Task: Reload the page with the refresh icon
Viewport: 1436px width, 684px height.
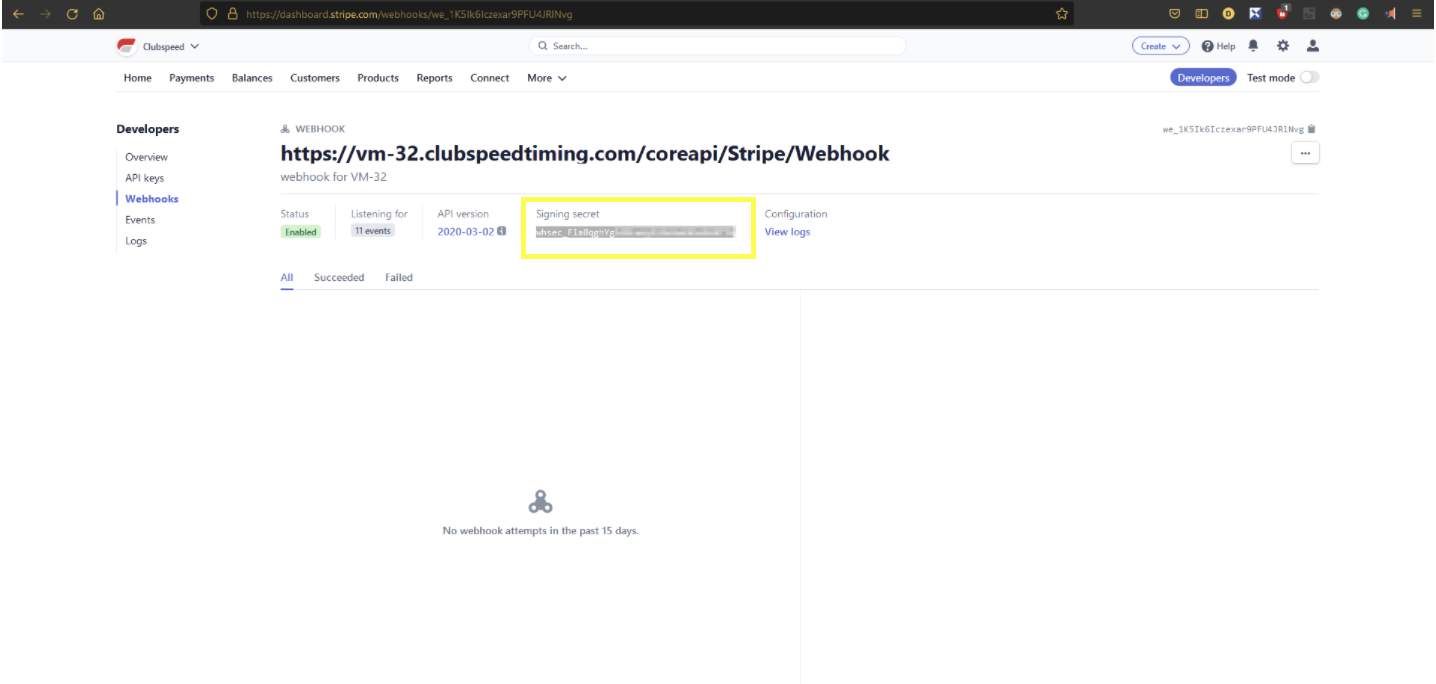Action: point(72,14)
